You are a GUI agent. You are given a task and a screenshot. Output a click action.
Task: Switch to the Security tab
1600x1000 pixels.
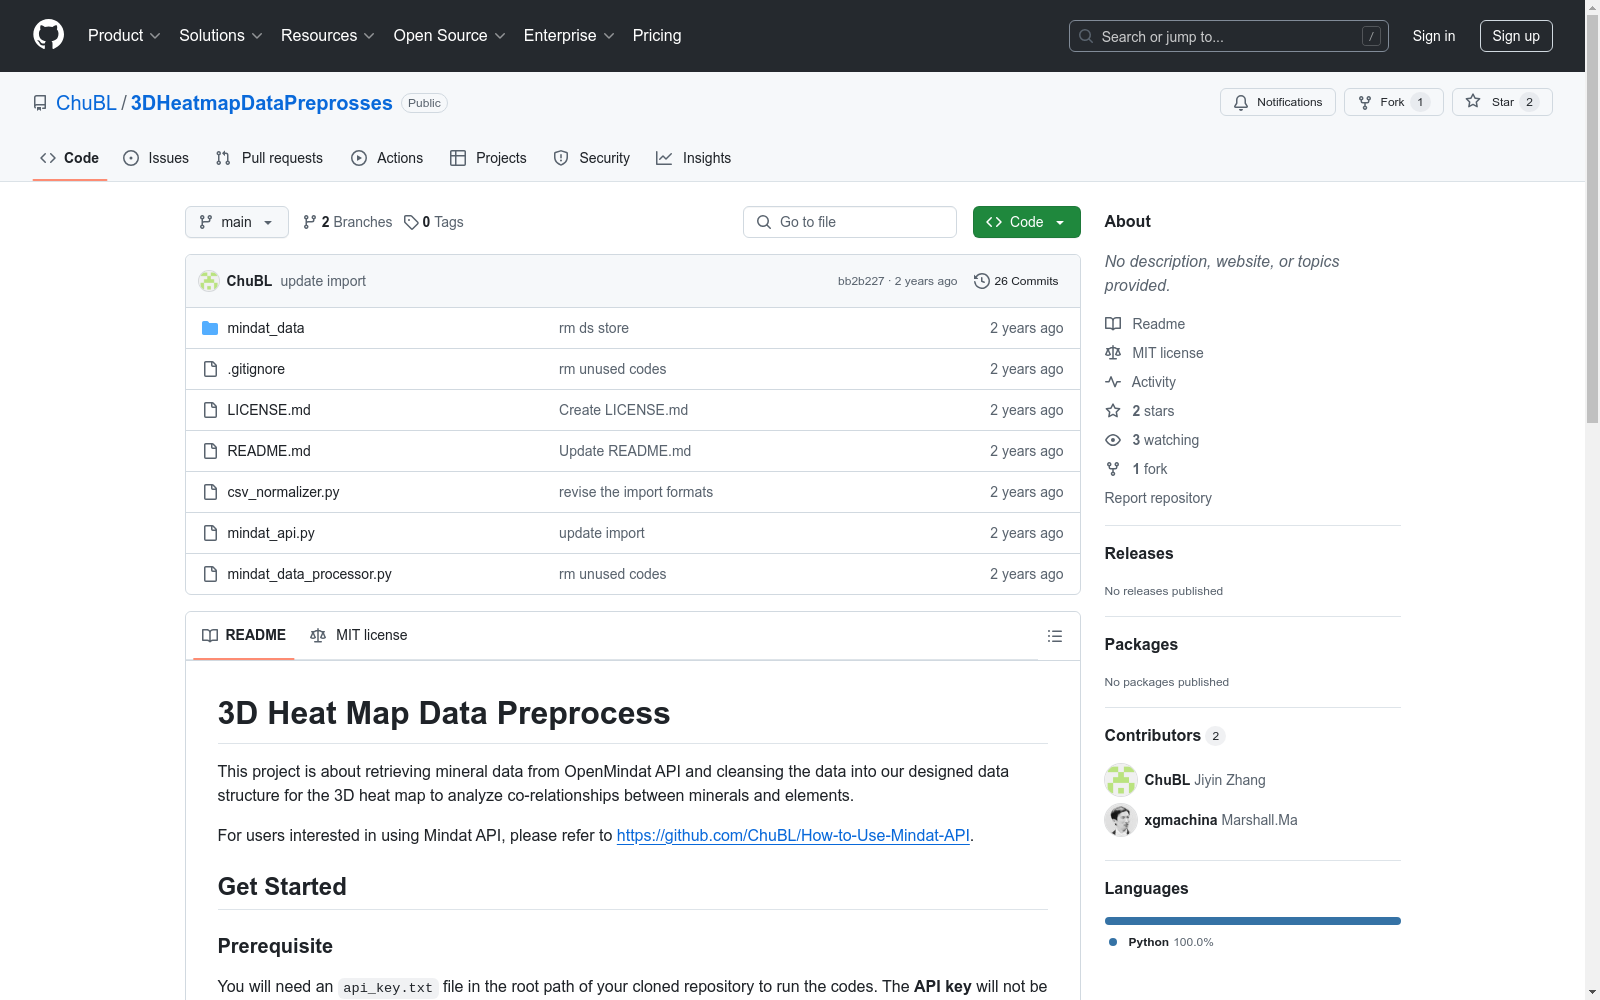point(592,158)
